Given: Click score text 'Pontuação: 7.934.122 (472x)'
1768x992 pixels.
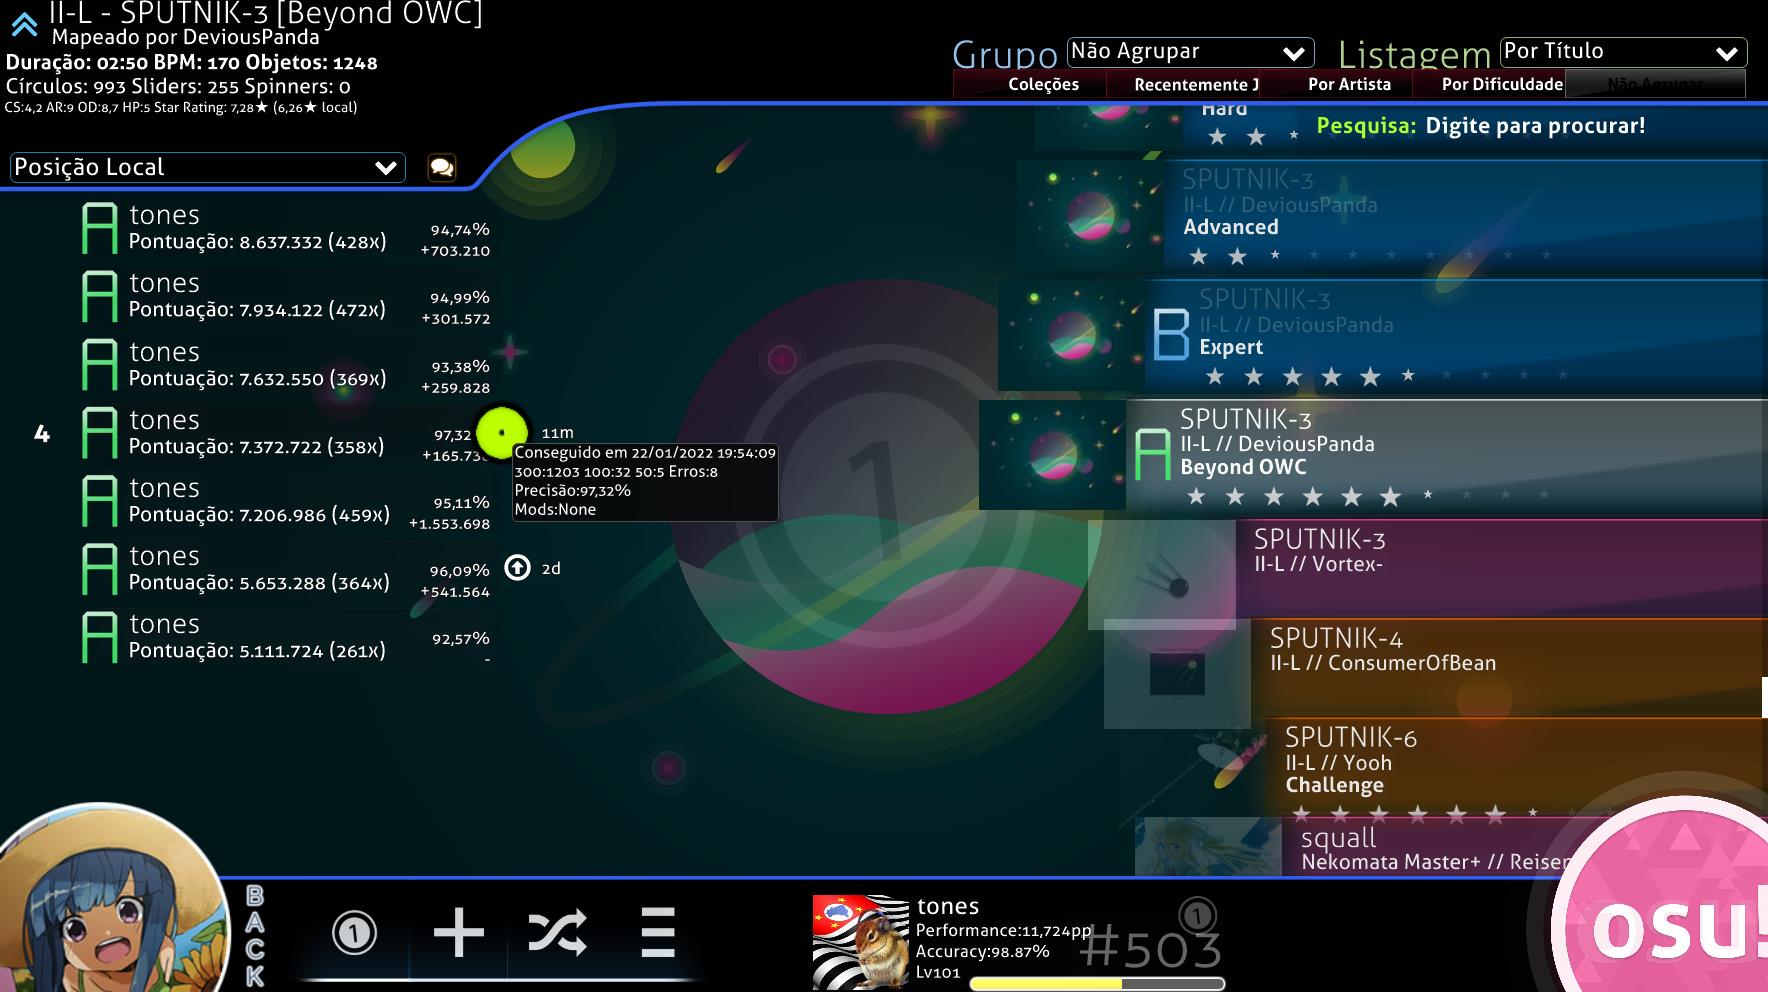Looking at the screenshot, I should point(258,310).
